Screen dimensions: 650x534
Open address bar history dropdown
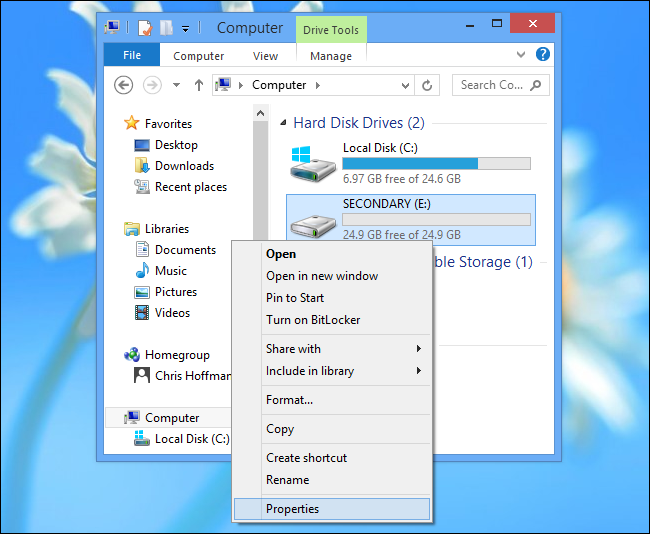pos(405,85)
